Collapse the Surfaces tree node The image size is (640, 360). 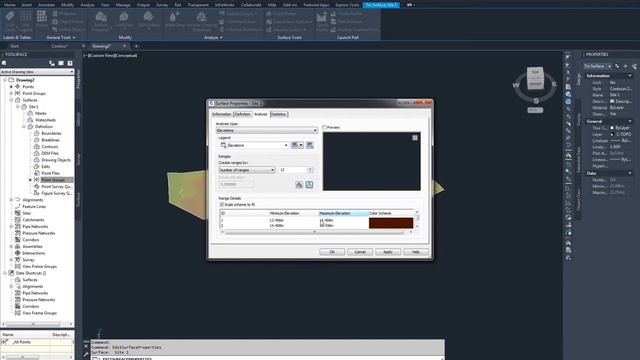coord(11,100)
